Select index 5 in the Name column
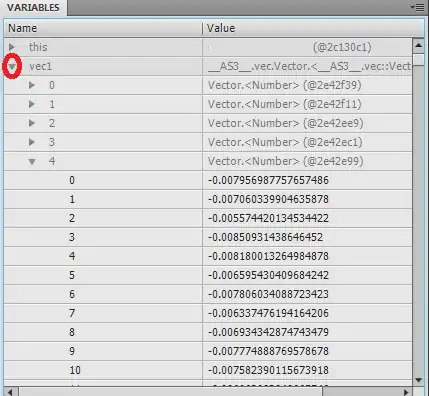 (x=72, y=275)
